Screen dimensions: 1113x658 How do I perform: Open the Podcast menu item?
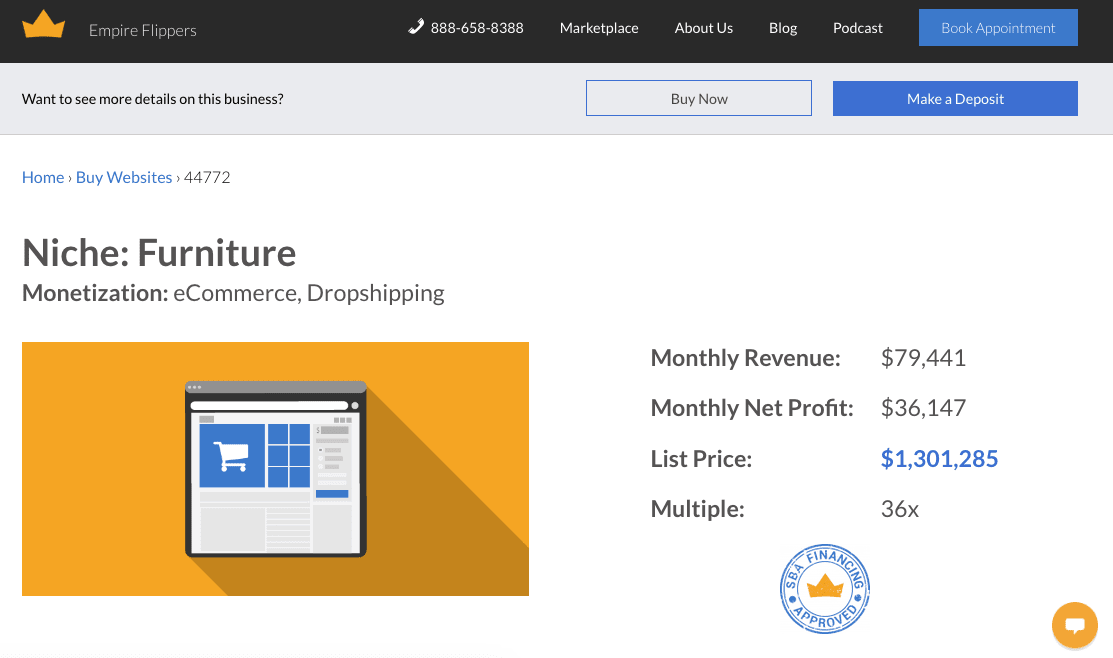[x=857, y=28]
